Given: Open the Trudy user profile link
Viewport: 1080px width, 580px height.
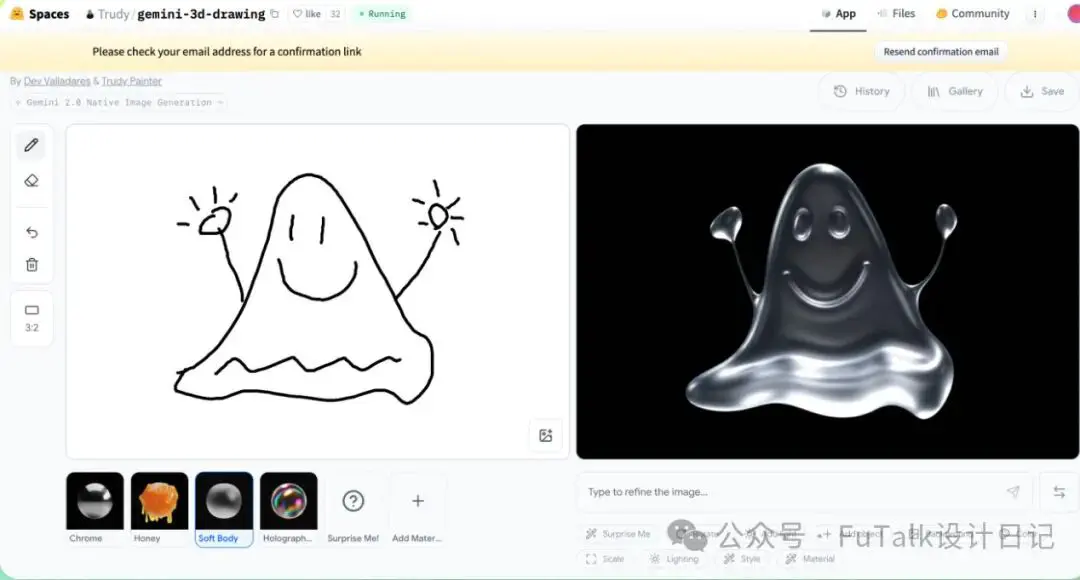Looking at the screenshot, I should (x=113, y=14).
